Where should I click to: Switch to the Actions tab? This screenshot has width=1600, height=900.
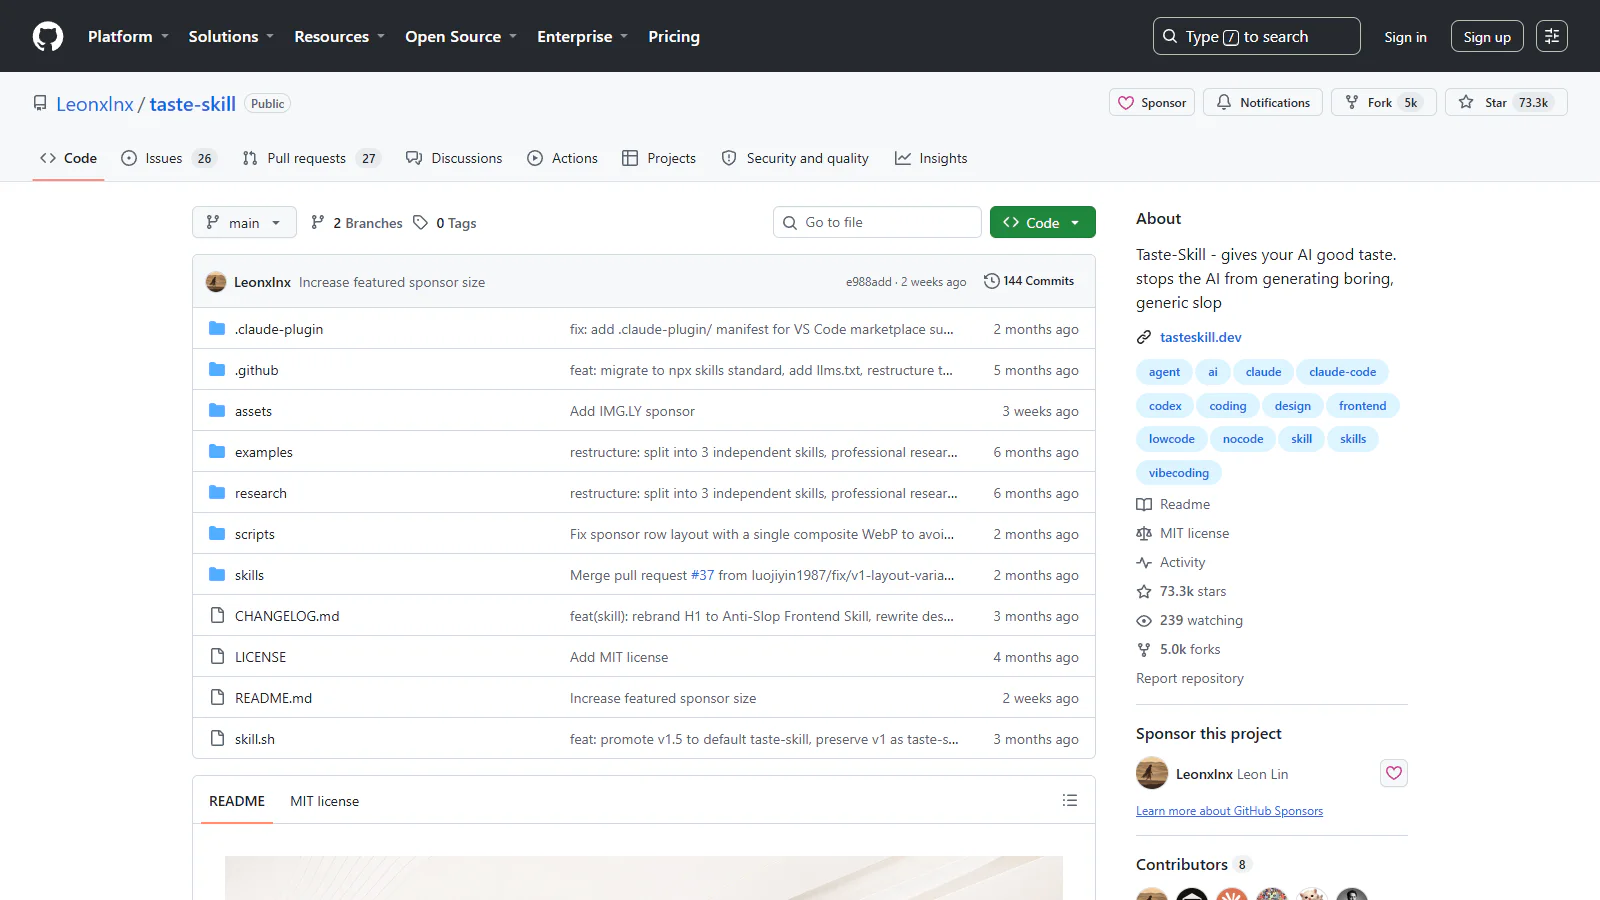click(562, 158)
